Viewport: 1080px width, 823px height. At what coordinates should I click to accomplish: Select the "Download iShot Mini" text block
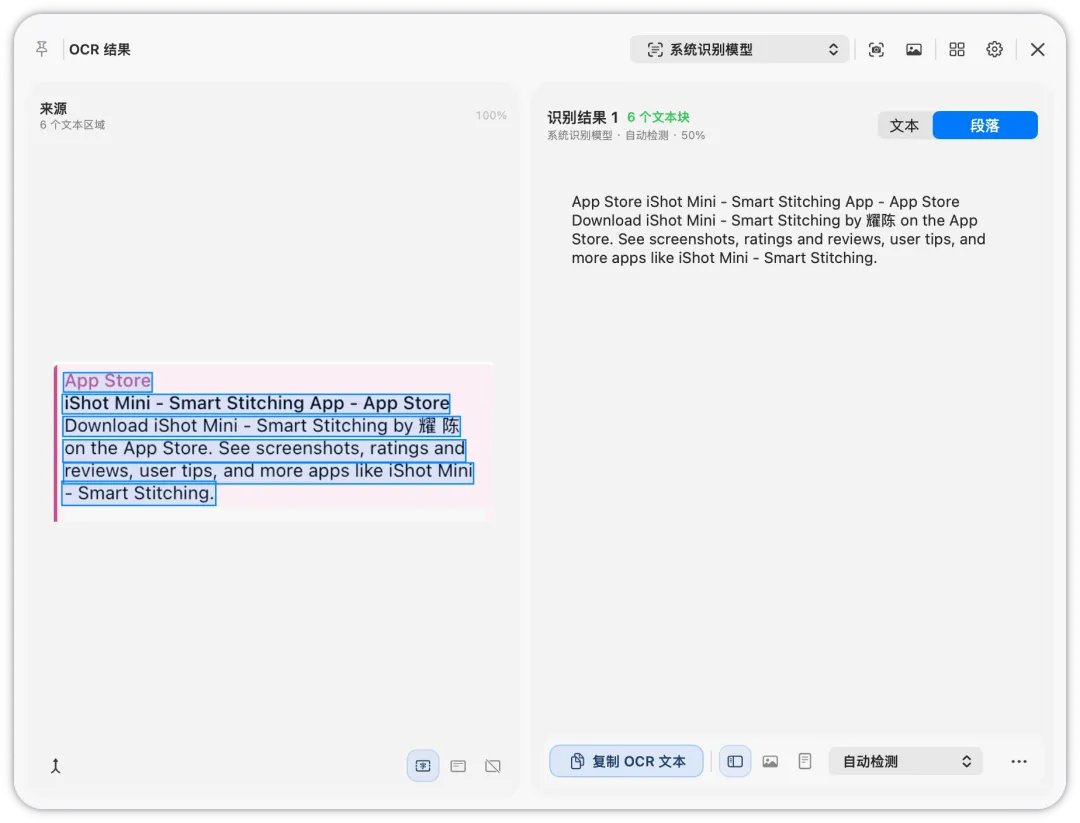[x=262, y=426]
